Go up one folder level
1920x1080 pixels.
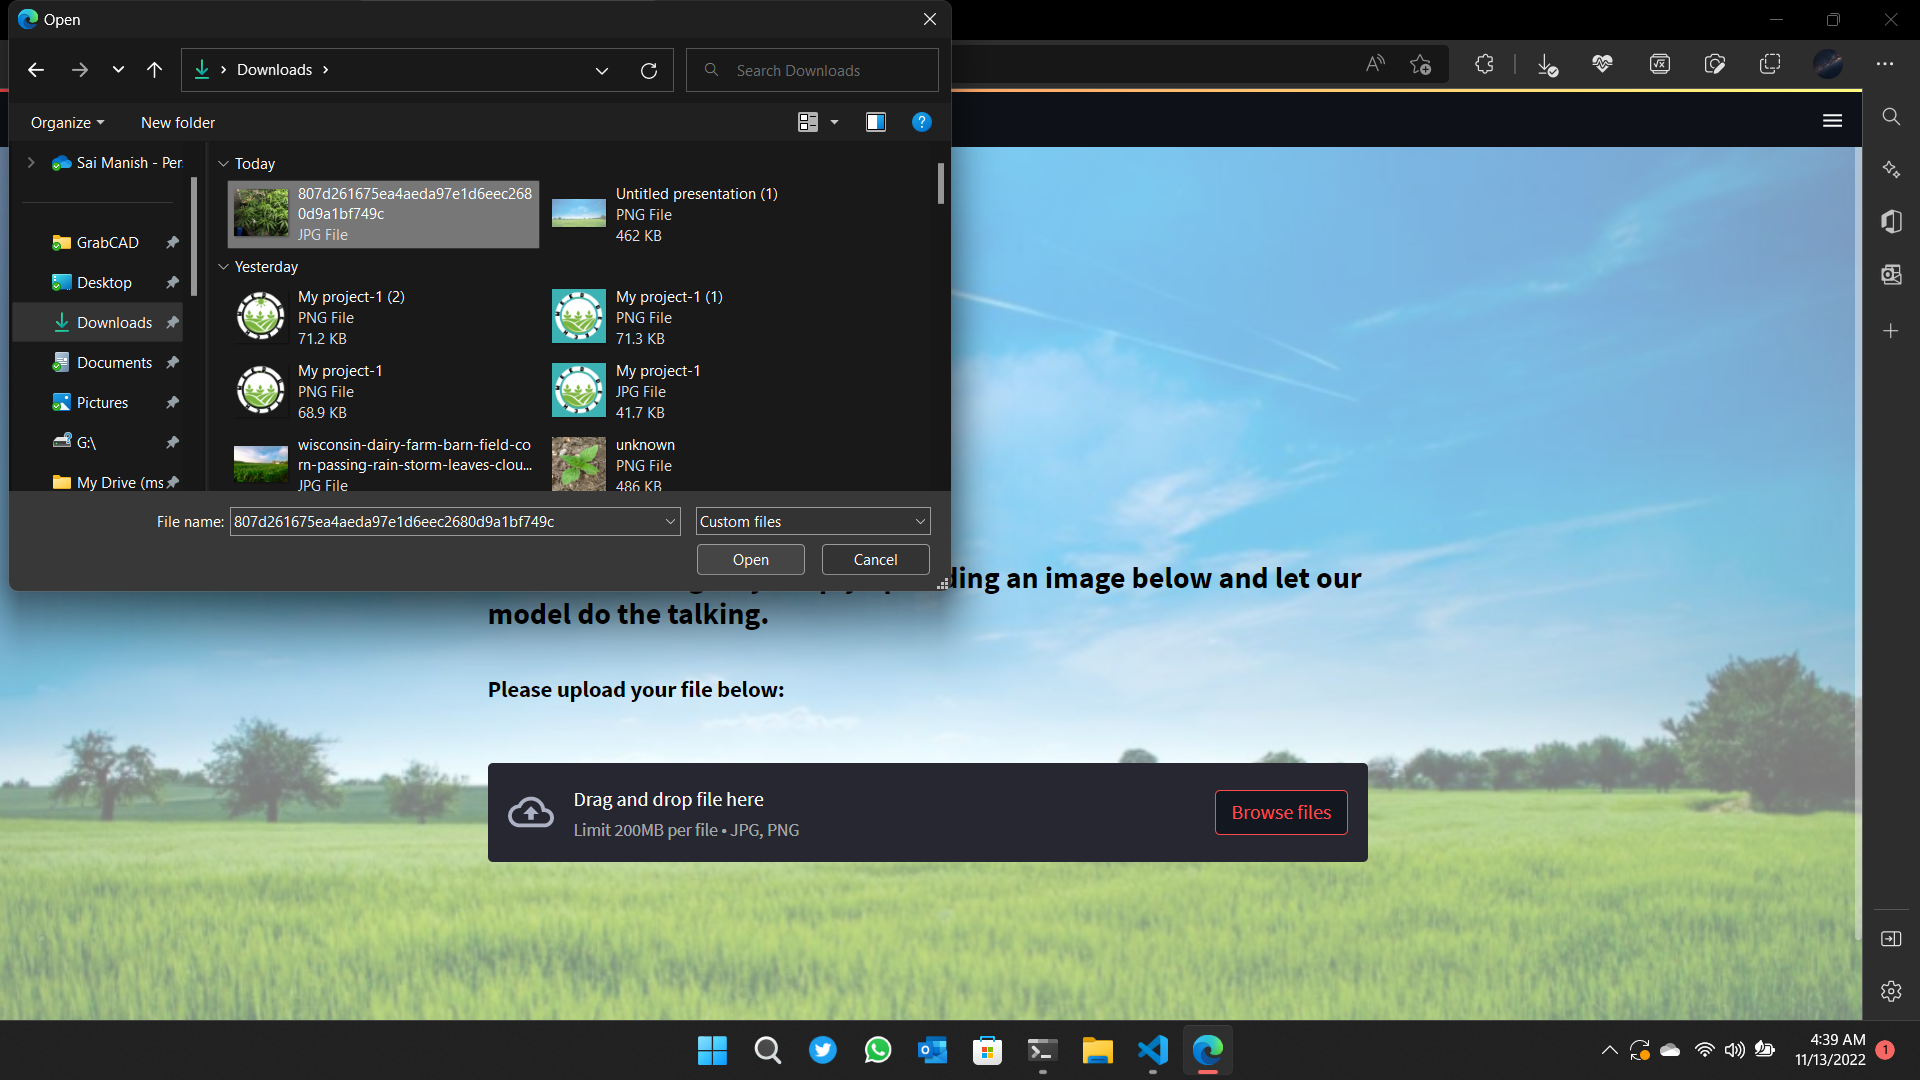pos(154,70)
